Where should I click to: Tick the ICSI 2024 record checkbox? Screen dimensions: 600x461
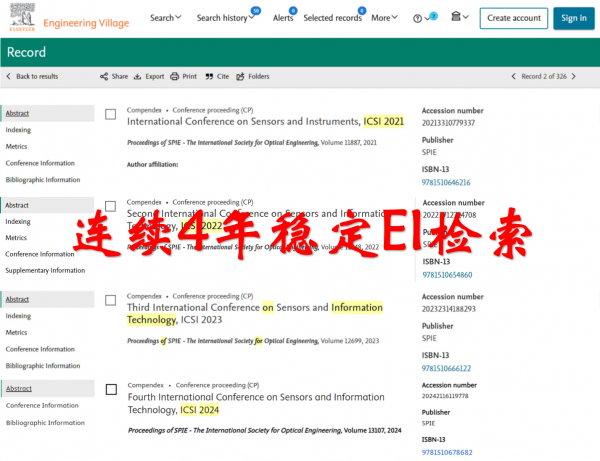click(110, 389)
